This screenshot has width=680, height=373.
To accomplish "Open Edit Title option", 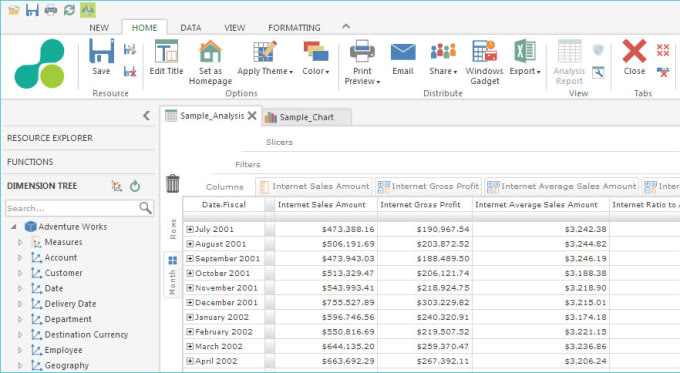I will tap(166, 57).
